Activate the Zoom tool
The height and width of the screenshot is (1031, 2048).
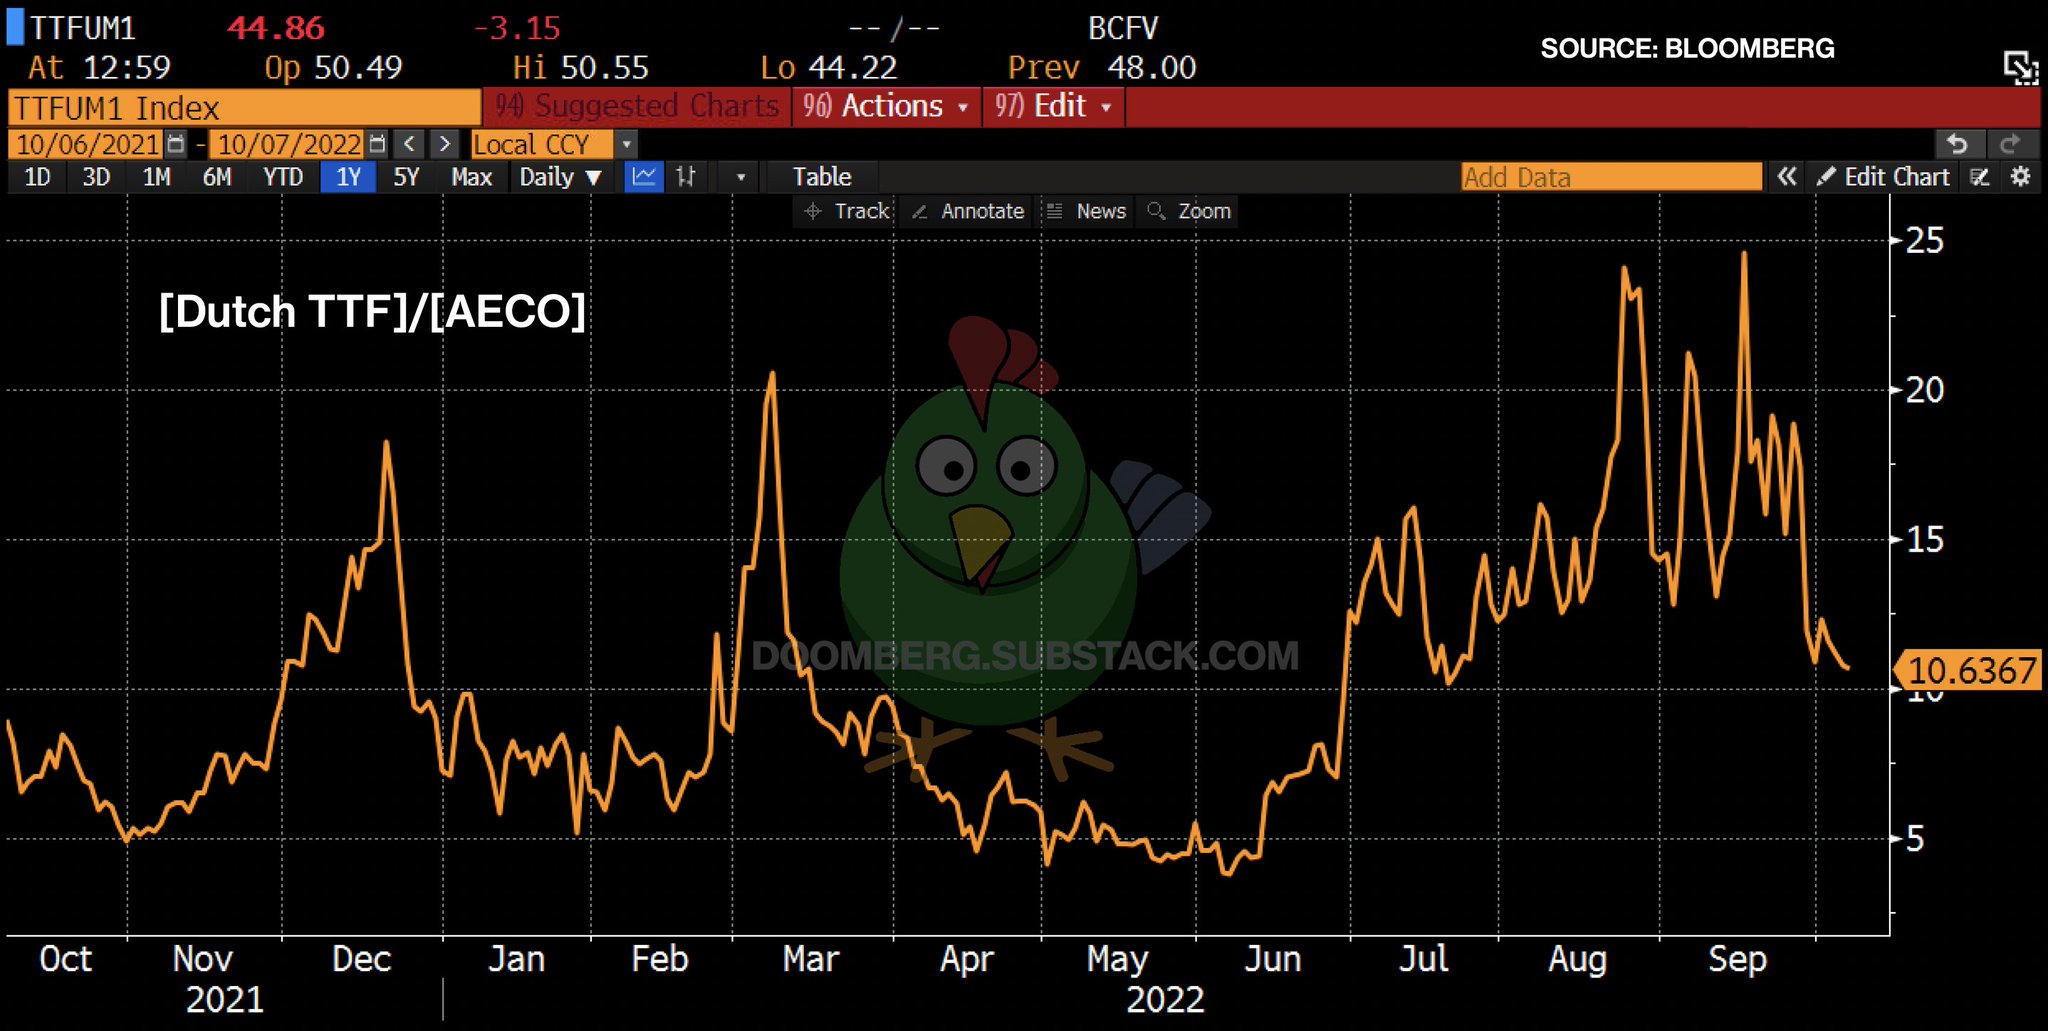coord(1189,211)
